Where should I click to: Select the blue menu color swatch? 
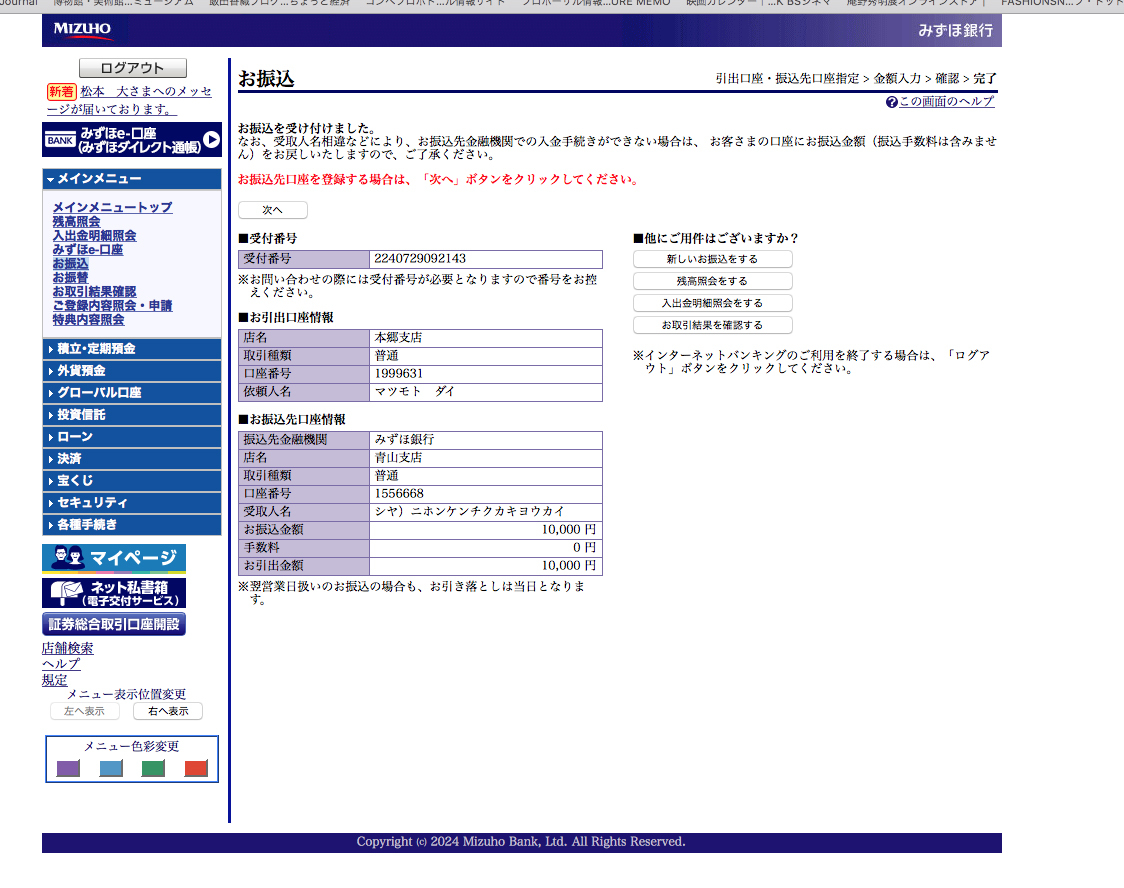(111, 768)
